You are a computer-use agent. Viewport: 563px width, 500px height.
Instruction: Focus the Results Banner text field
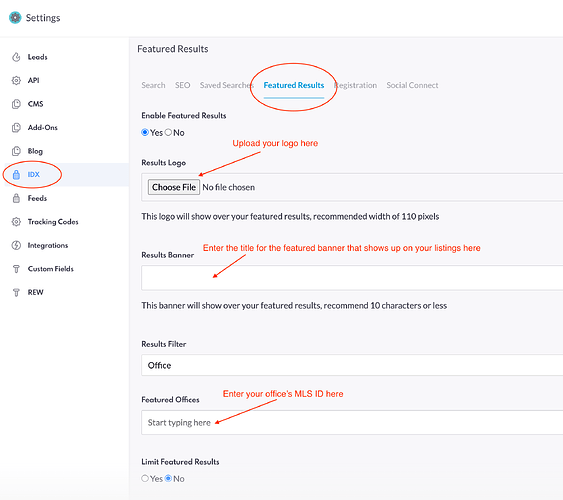[352, 278]
